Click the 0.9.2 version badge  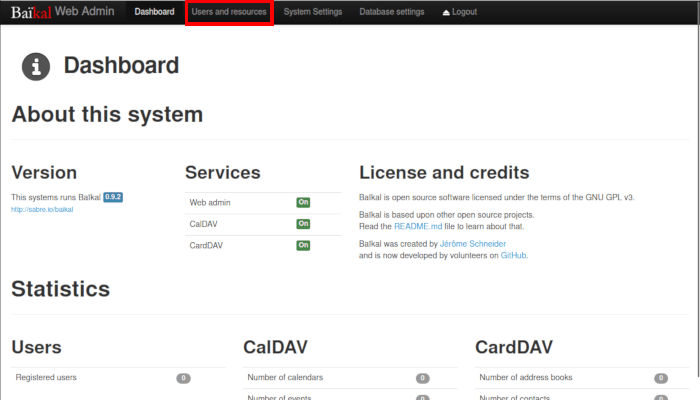(113, 197)
